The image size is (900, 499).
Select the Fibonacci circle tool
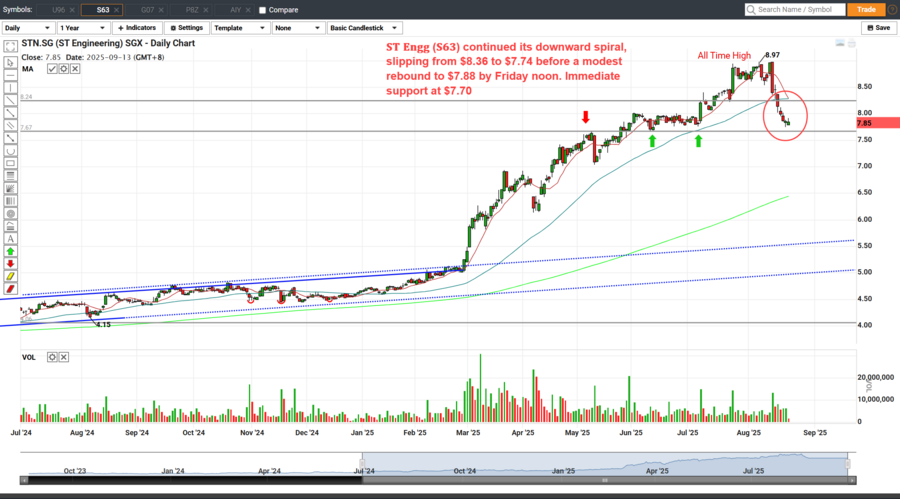(10, 214)
